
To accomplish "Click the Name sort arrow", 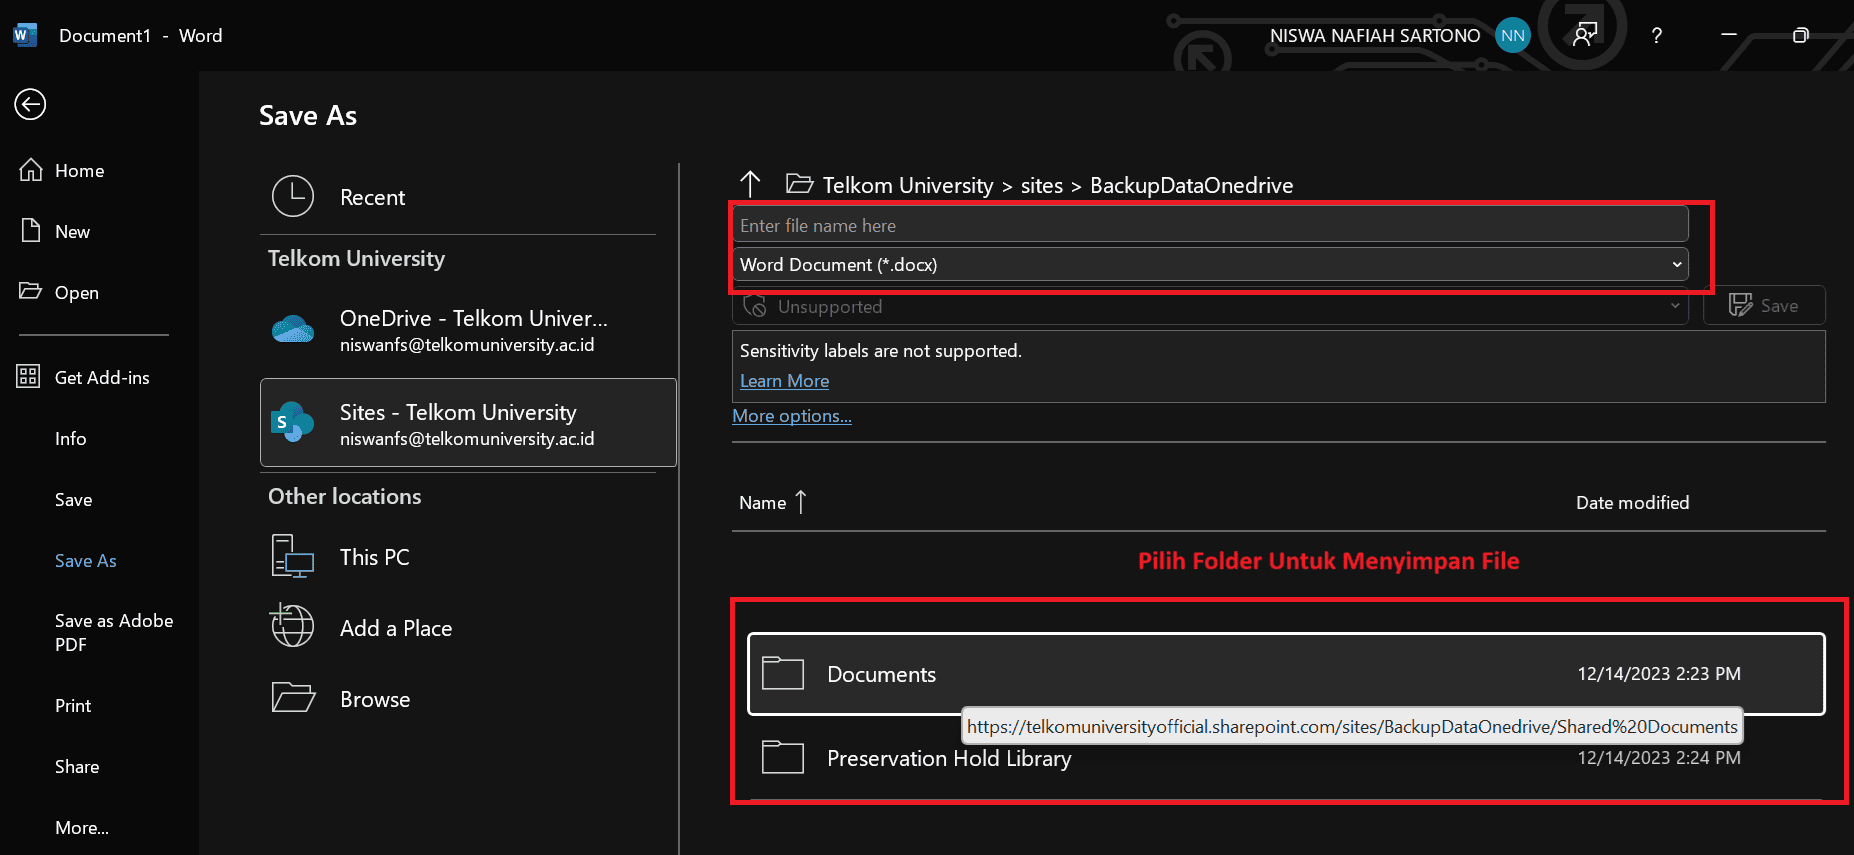I will point(801,502).
